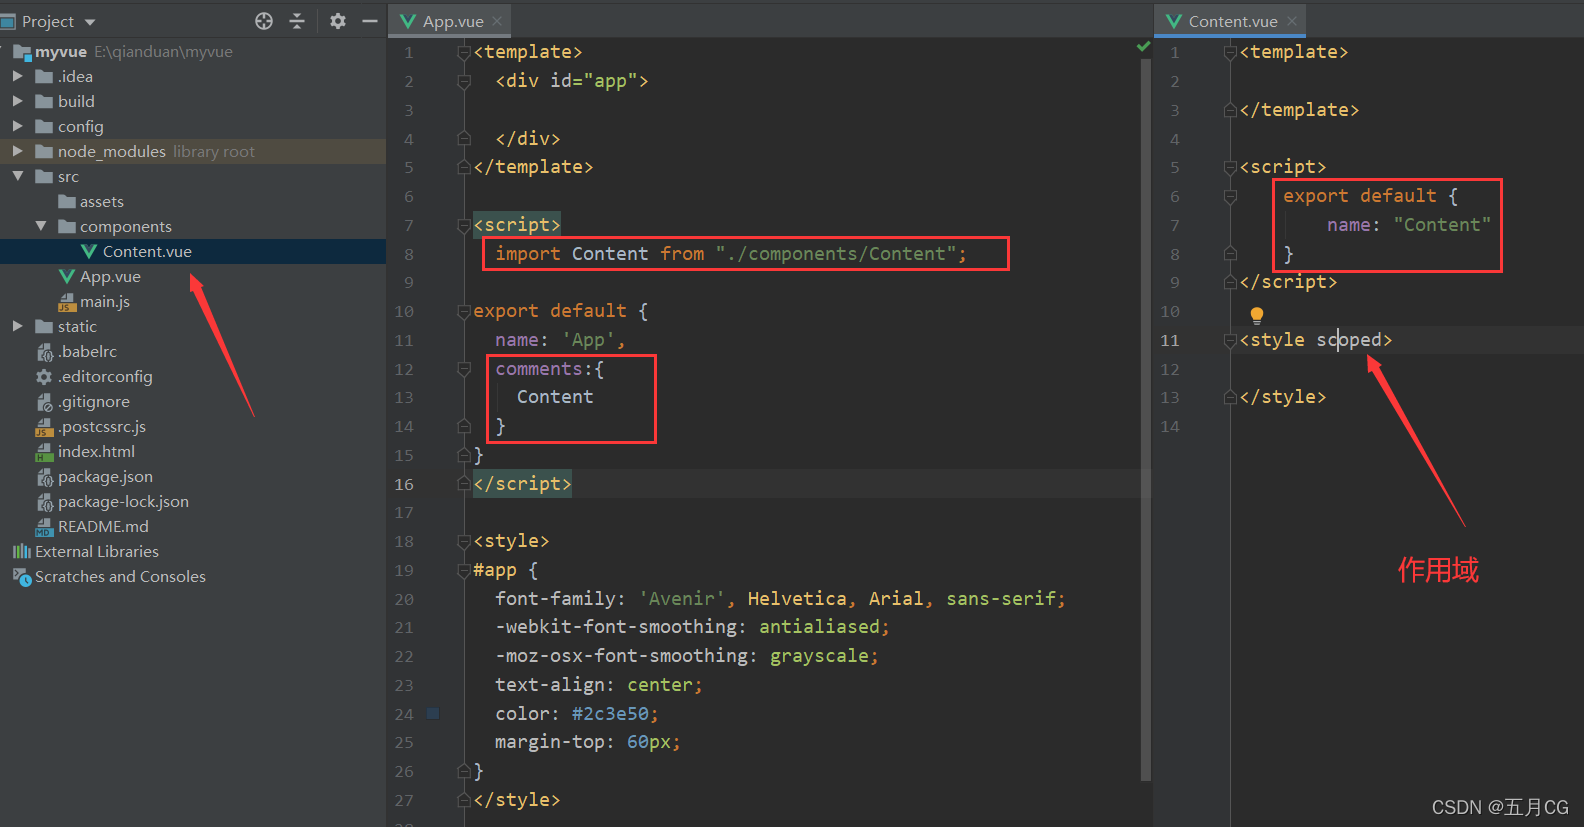The image size is (1584, 827).
Task: Expand the node_modules folder
Action: (17, 151)
